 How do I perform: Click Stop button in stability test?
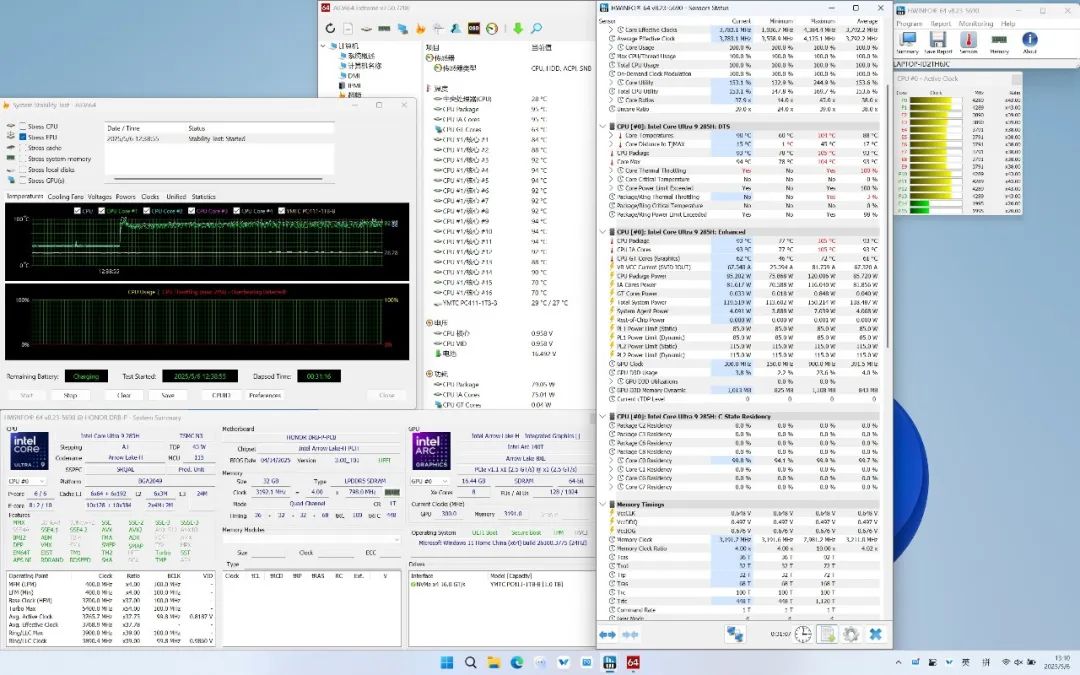70,395
